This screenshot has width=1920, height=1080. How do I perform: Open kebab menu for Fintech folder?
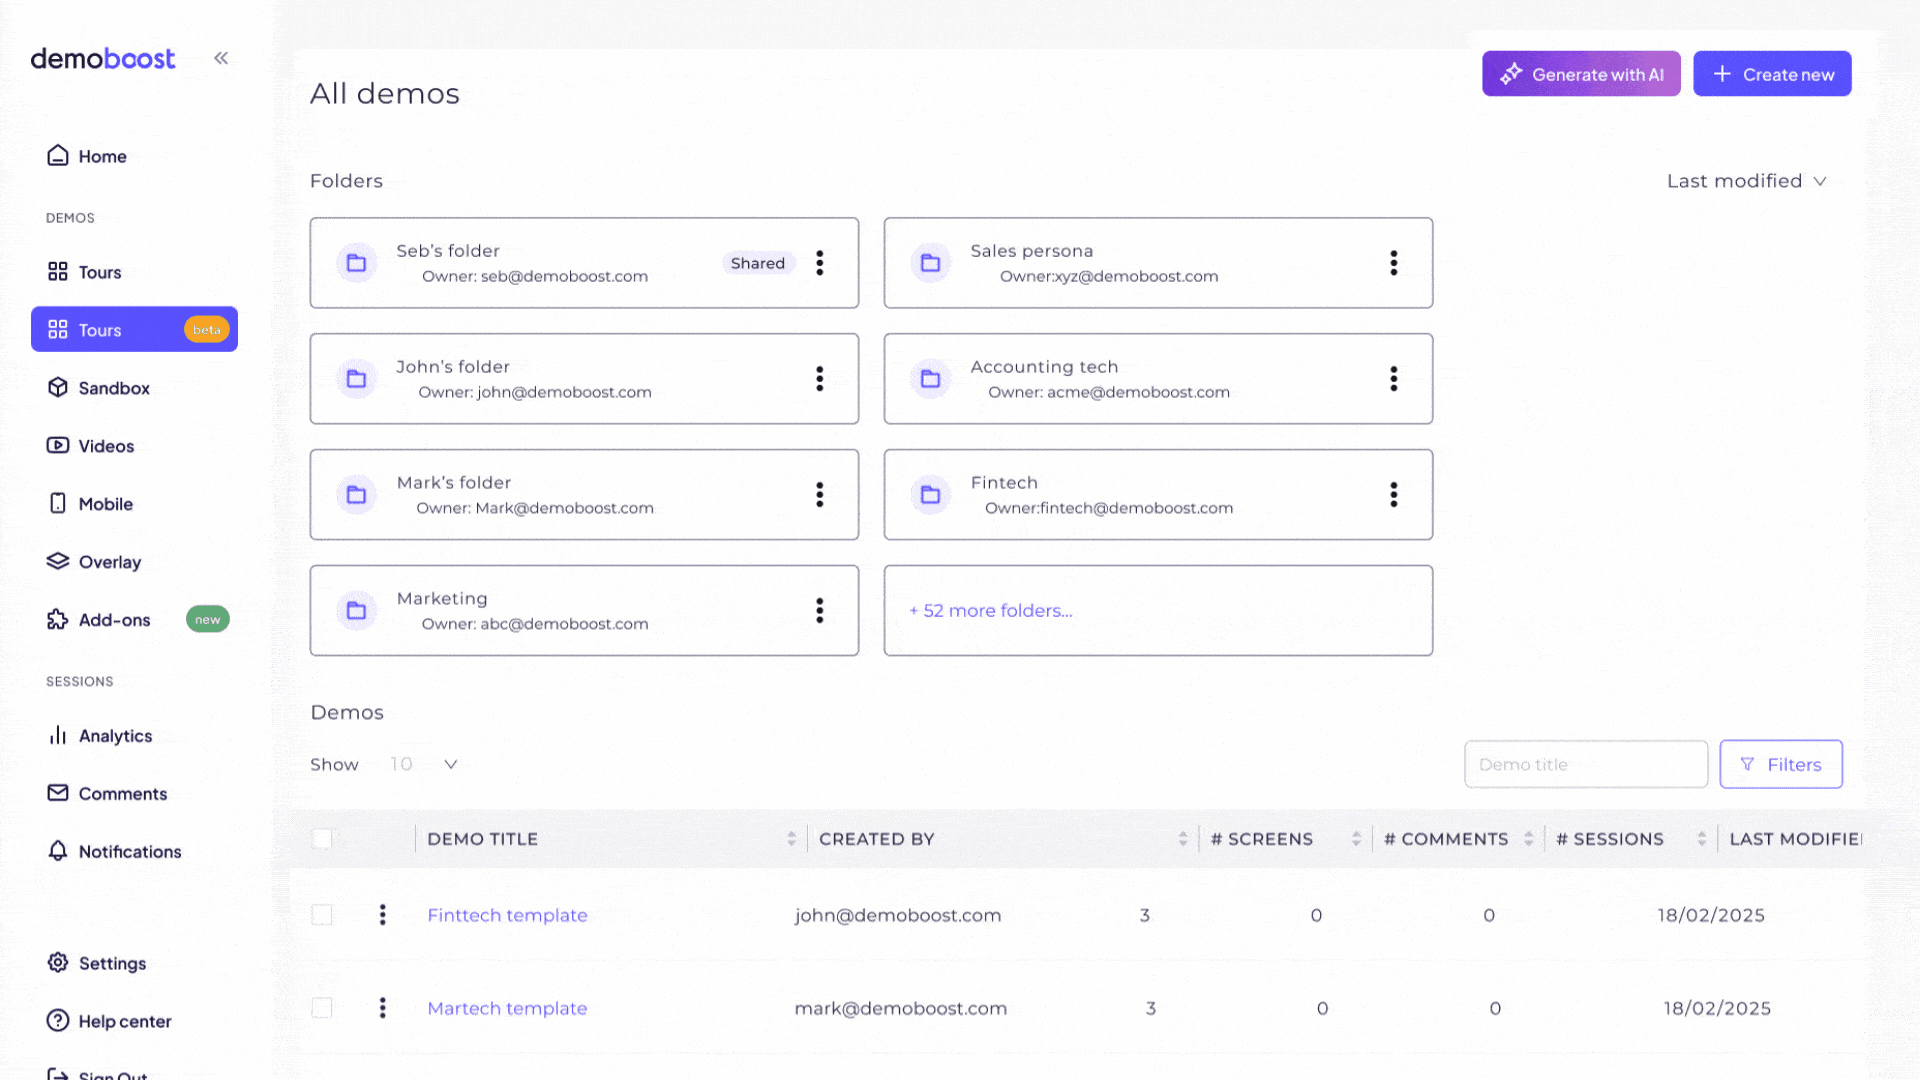[x=1393, y=495]
